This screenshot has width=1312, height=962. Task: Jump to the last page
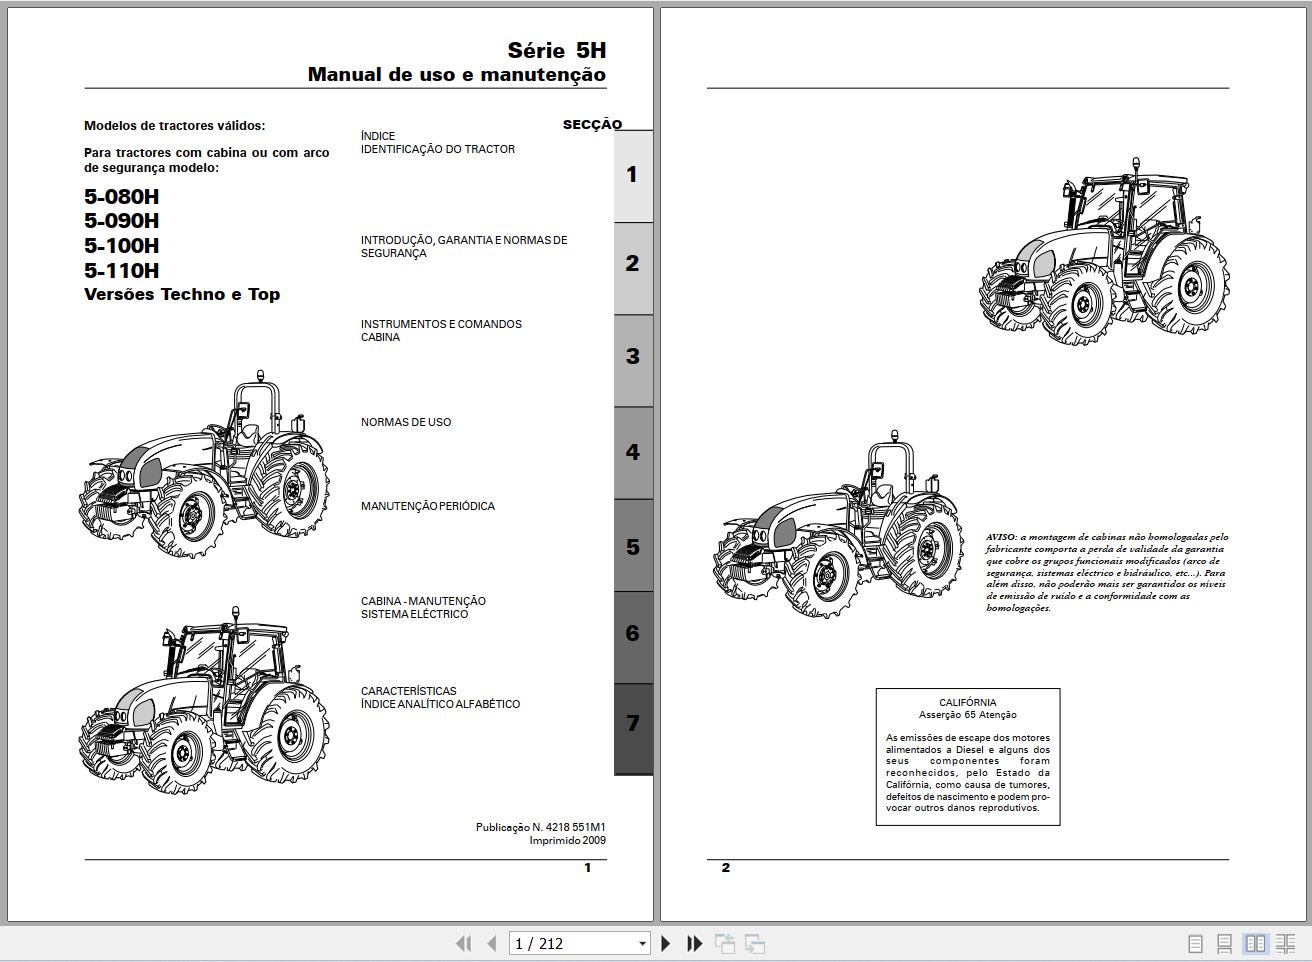[694, 943]
